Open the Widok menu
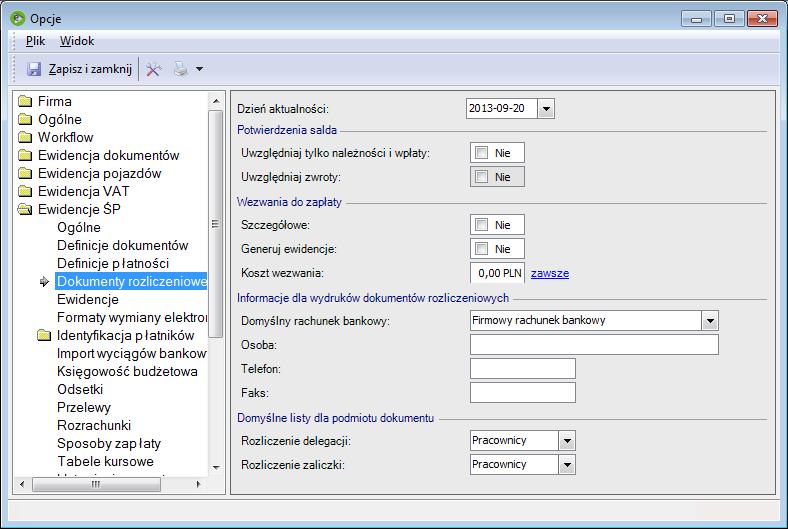Viewport: 788px width, 529px height. click(x=77, y=41)
